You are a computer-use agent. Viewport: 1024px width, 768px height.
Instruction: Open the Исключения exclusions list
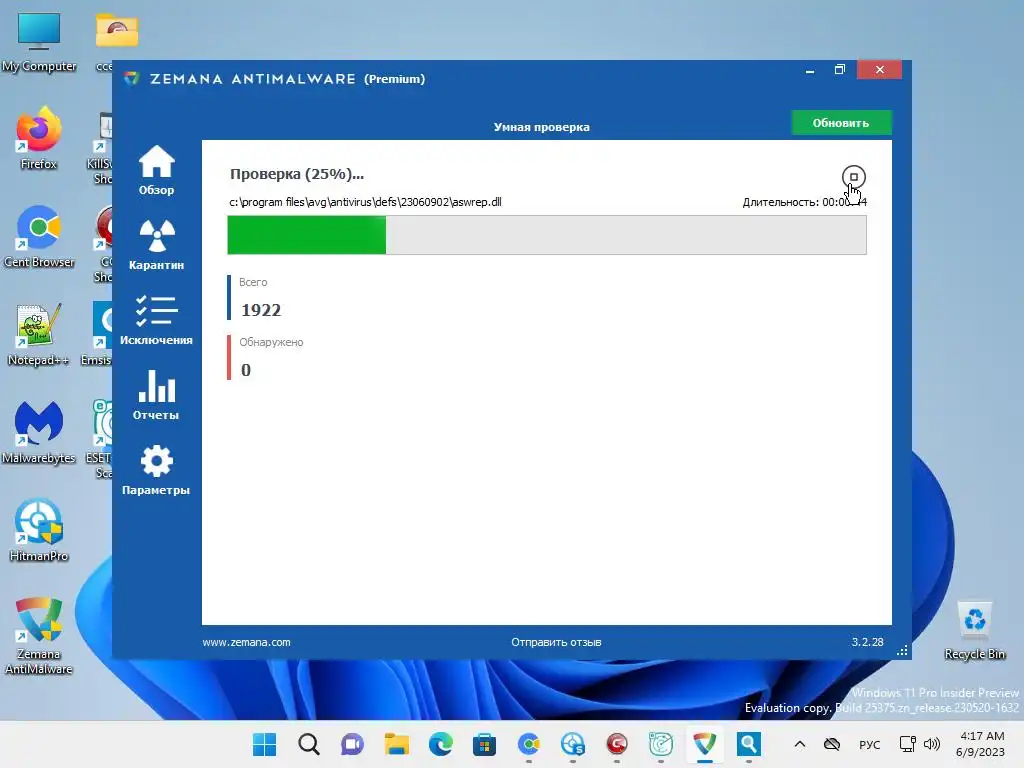coord(156,320)
